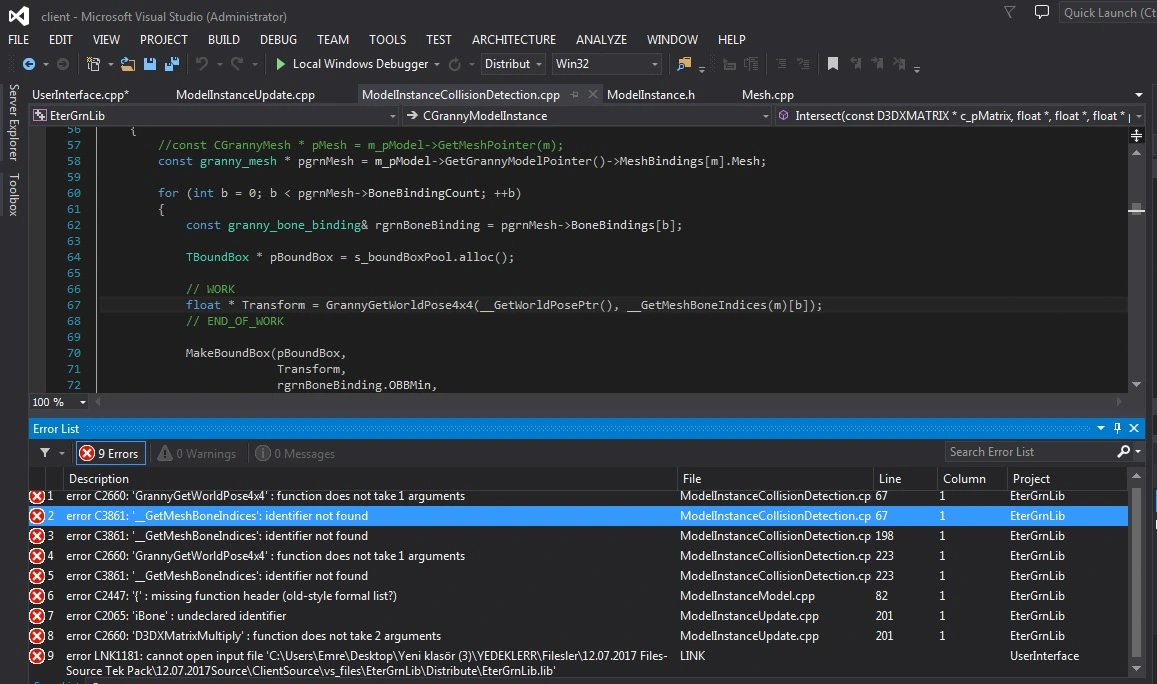
Task: Open the Distribut configuration dropdown
Action: (514, 64)
